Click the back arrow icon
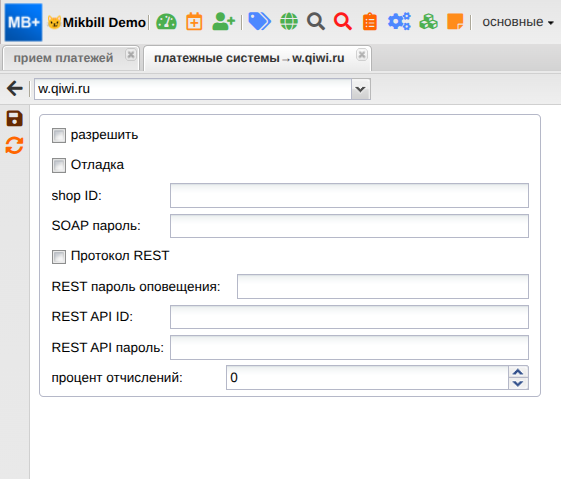Screen dimensions: 561x479 point(15,88)
